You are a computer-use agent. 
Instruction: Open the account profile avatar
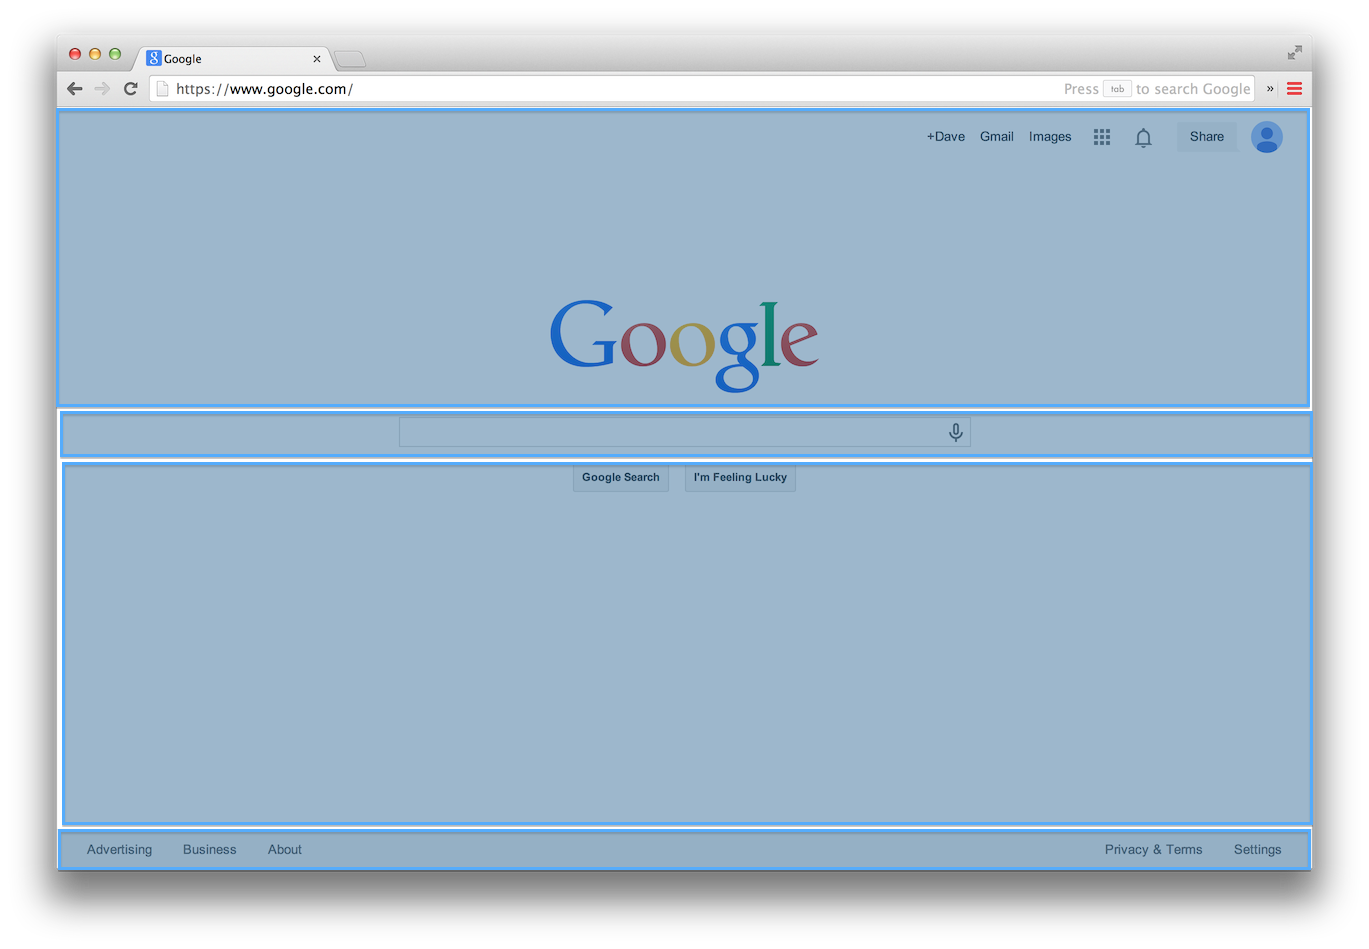1267,137
